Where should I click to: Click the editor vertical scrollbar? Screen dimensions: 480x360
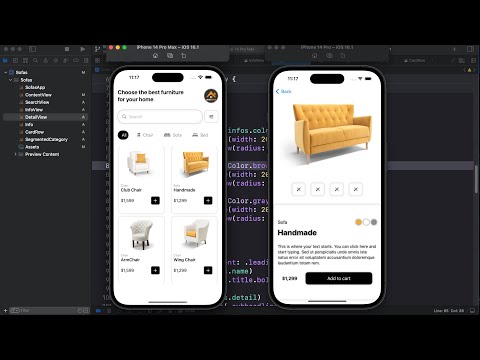click(x=476, y=179)
